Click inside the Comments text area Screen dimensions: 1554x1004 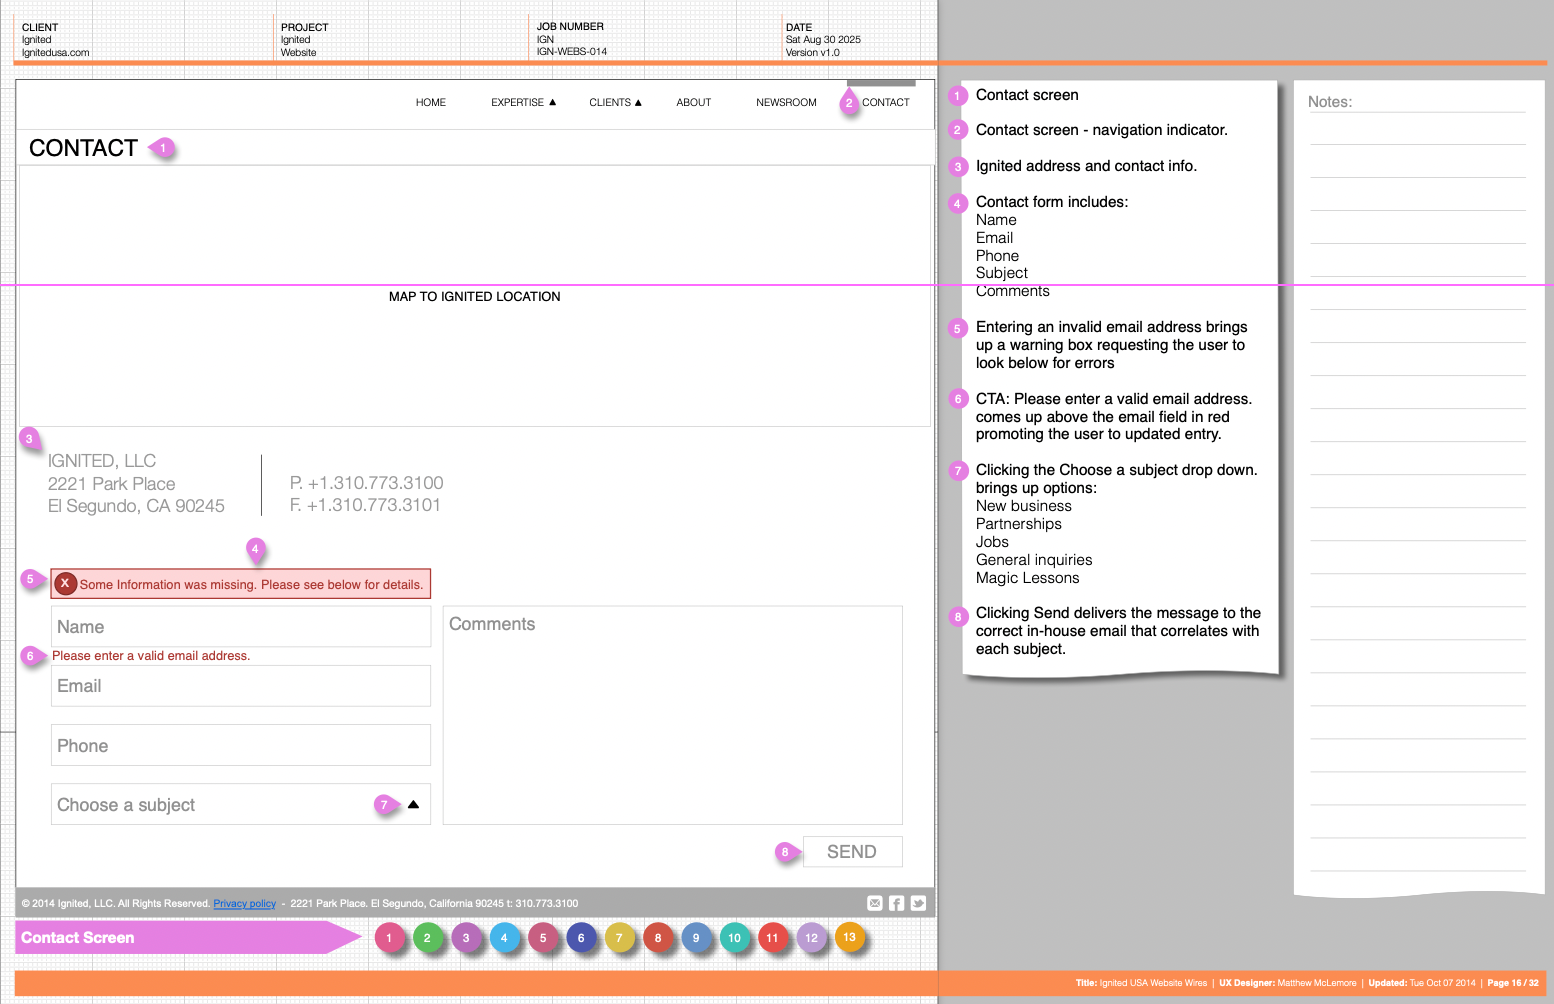click(673, 715)
